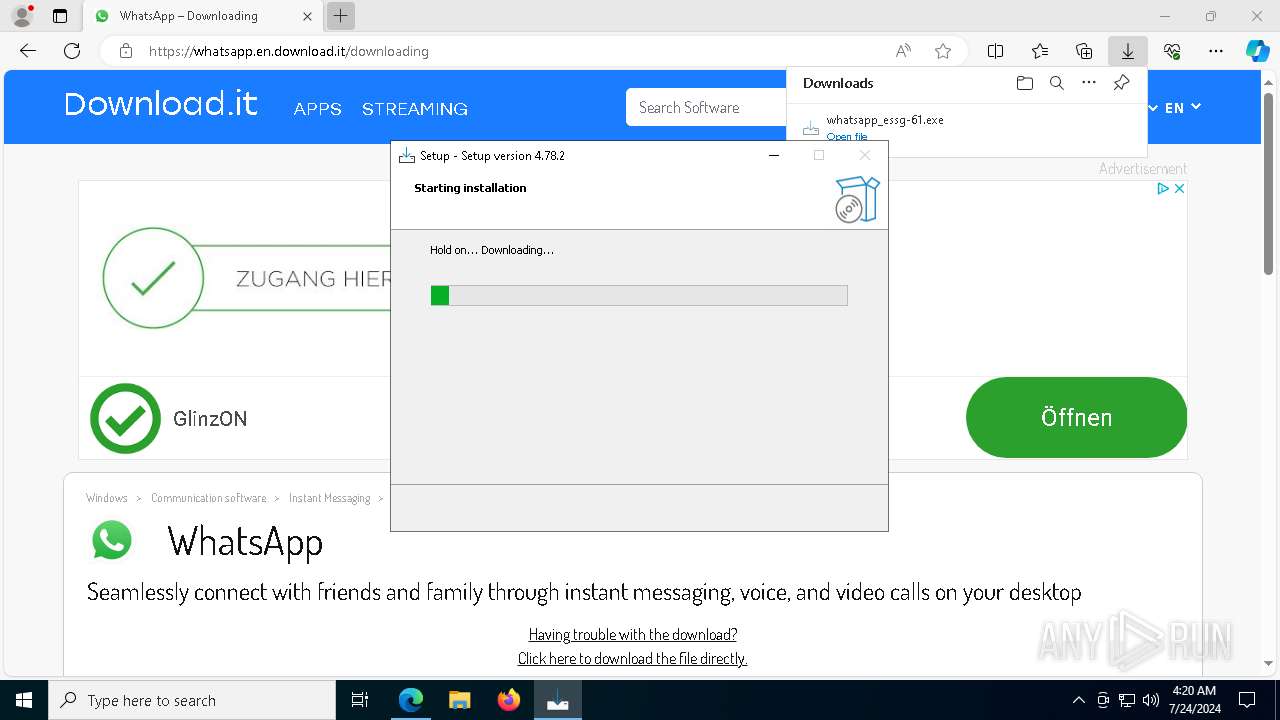
Task: Open the notifications center
Action: [x=1247, y=700]
